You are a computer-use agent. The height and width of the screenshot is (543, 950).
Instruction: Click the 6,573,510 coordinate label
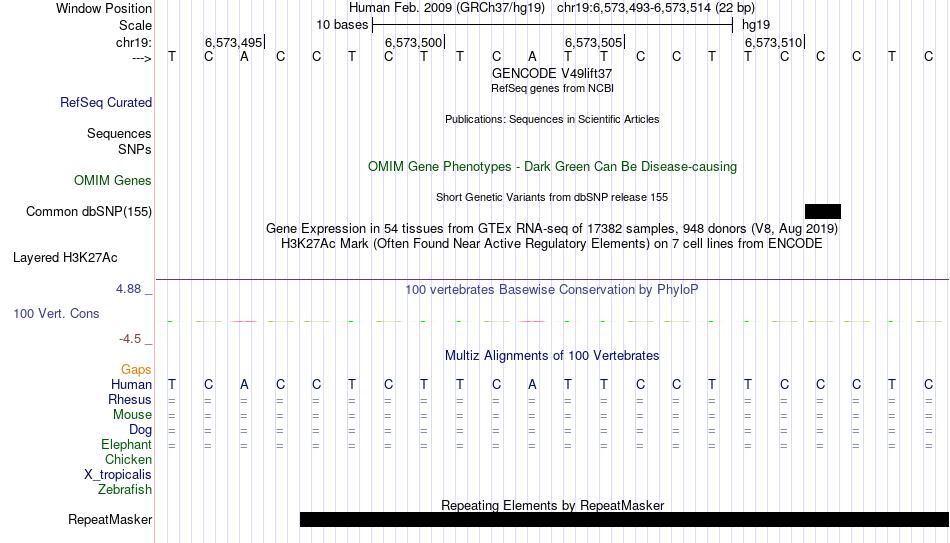[773, 42]
